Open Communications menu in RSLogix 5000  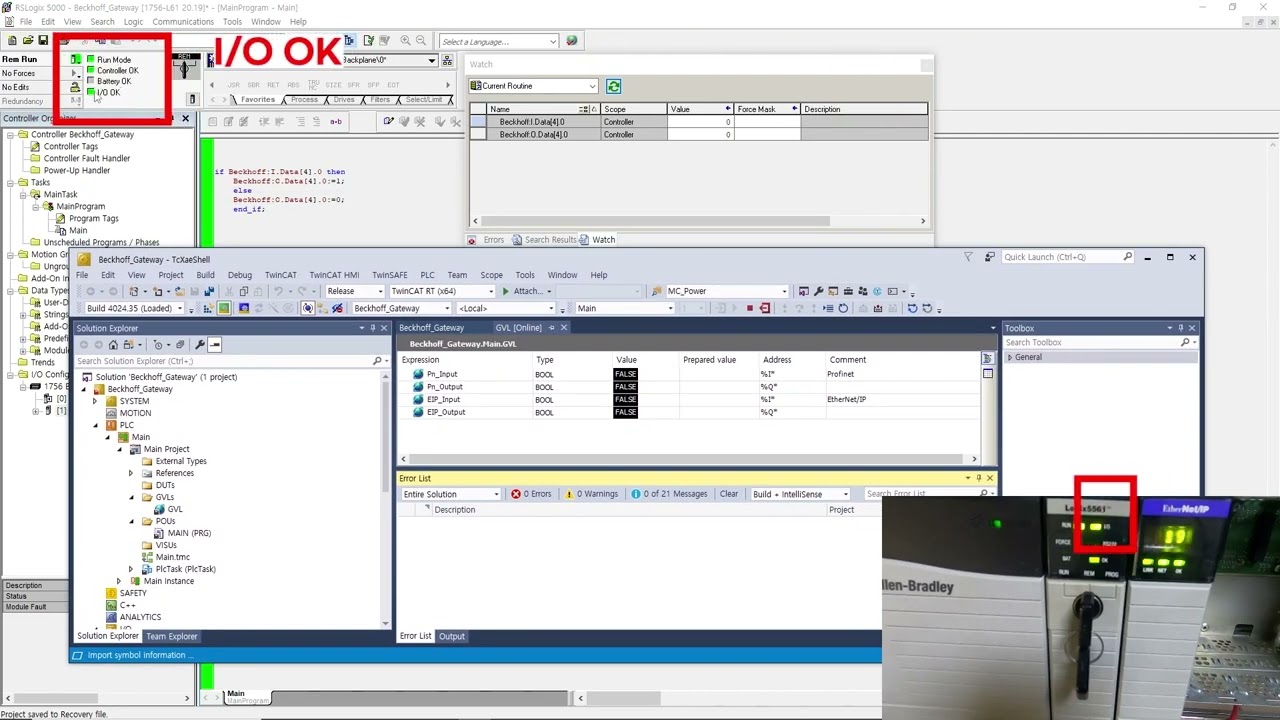click(183, 22)
